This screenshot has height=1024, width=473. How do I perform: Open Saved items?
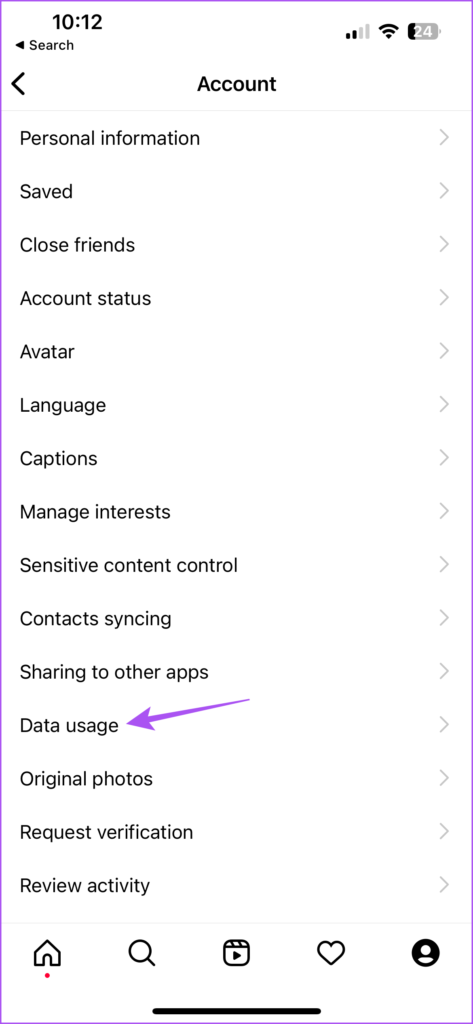pos(236,191)
